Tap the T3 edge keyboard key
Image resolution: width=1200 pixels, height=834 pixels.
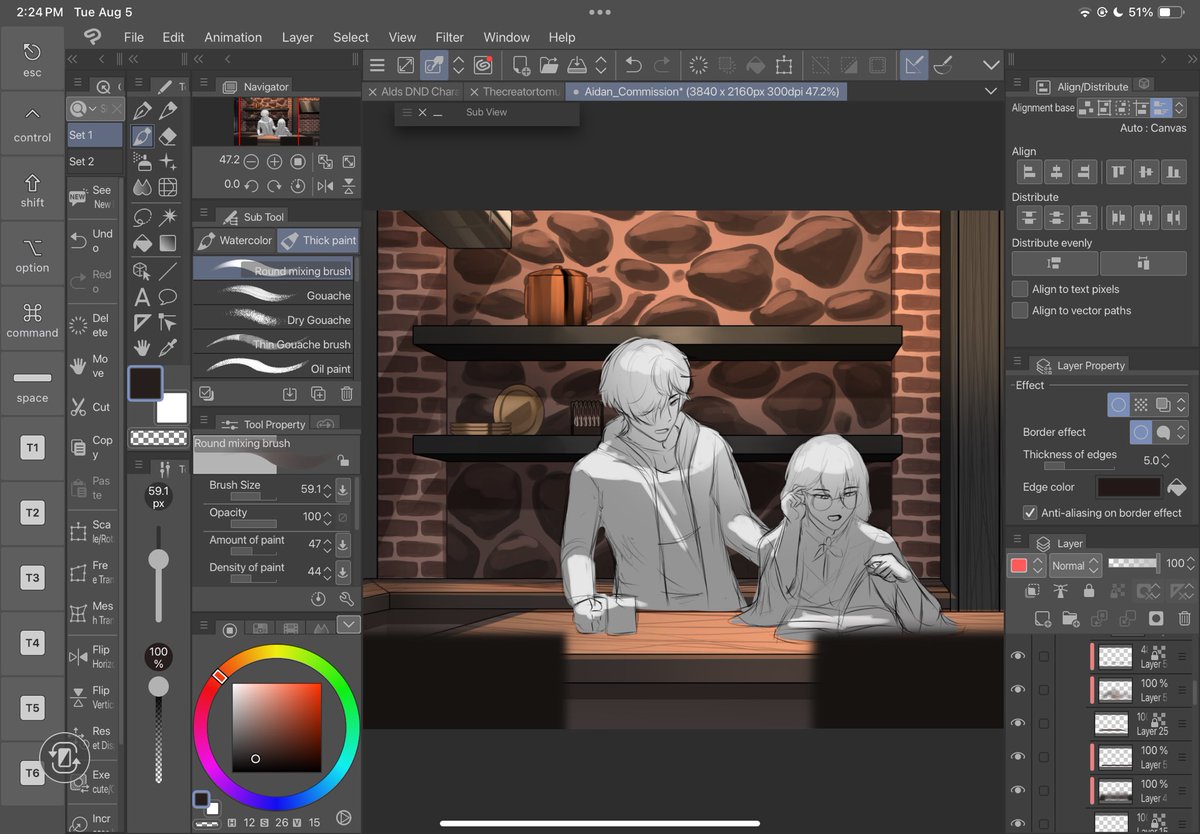click(32, 577)
